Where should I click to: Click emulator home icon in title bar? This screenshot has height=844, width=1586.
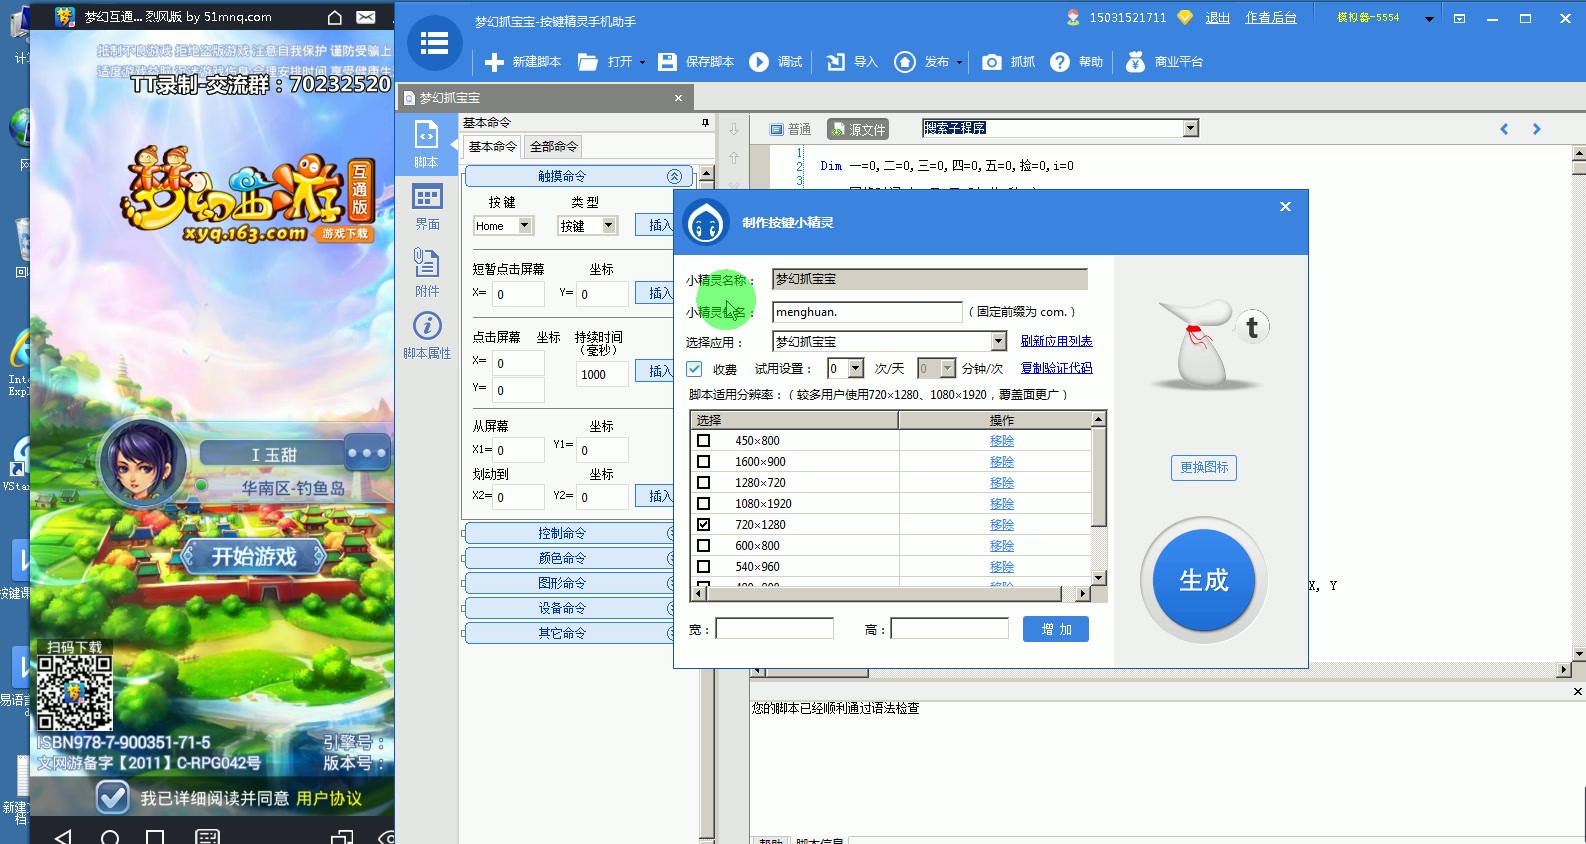tap(335, 17)
